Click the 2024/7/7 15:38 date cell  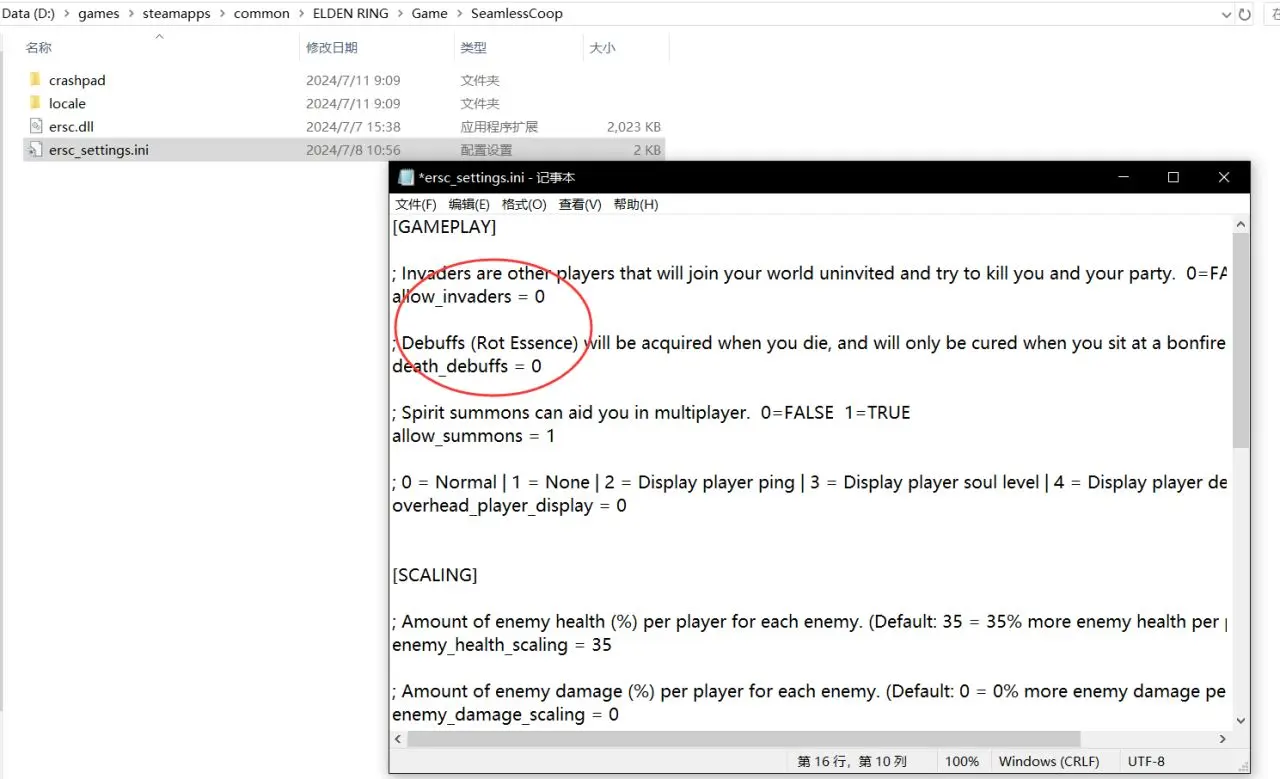coord(353,127)
